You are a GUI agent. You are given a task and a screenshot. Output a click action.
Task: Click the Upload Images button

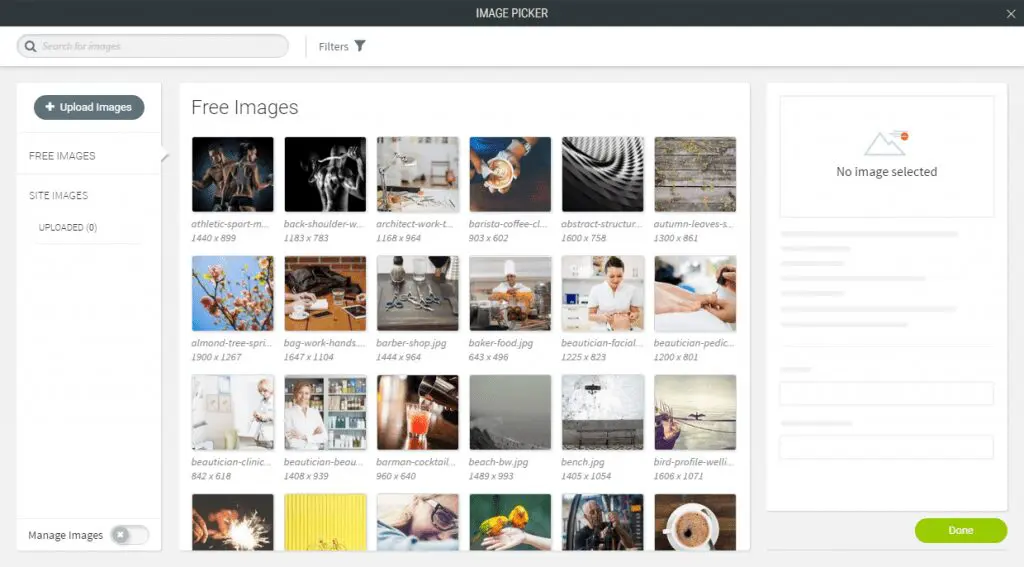pos(89,107)
